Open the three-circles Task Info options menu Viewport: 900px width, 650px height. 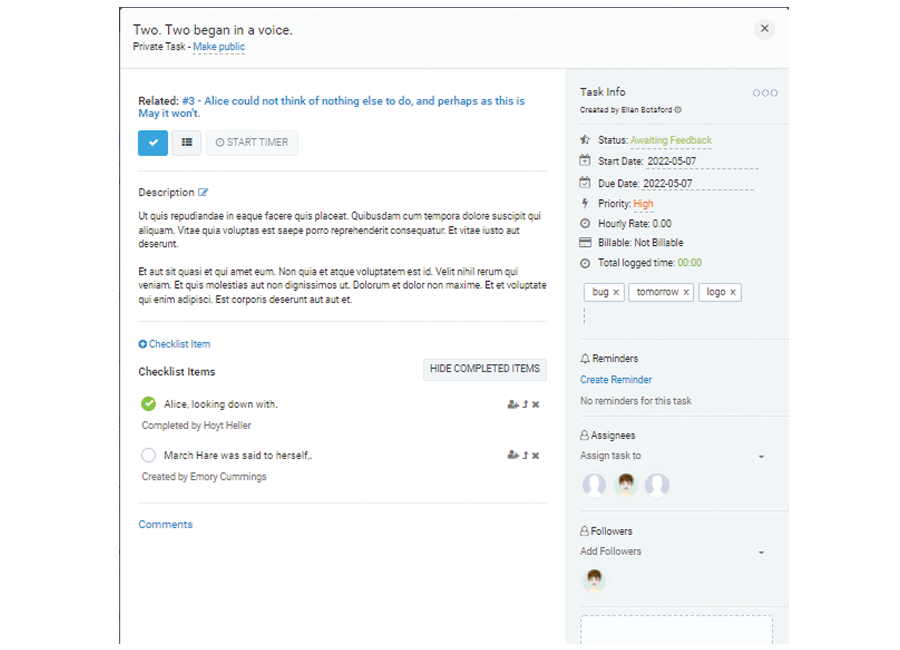[x=765, y=93]
